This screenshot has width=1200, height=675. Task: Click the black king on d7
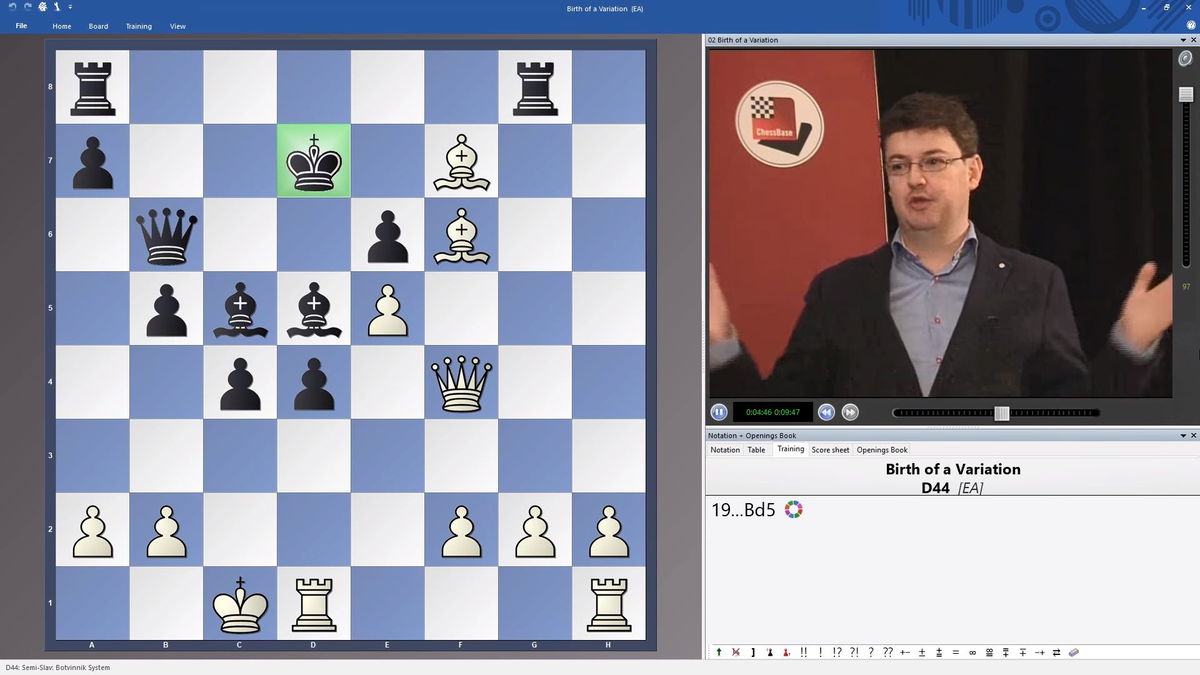point(314,160)
